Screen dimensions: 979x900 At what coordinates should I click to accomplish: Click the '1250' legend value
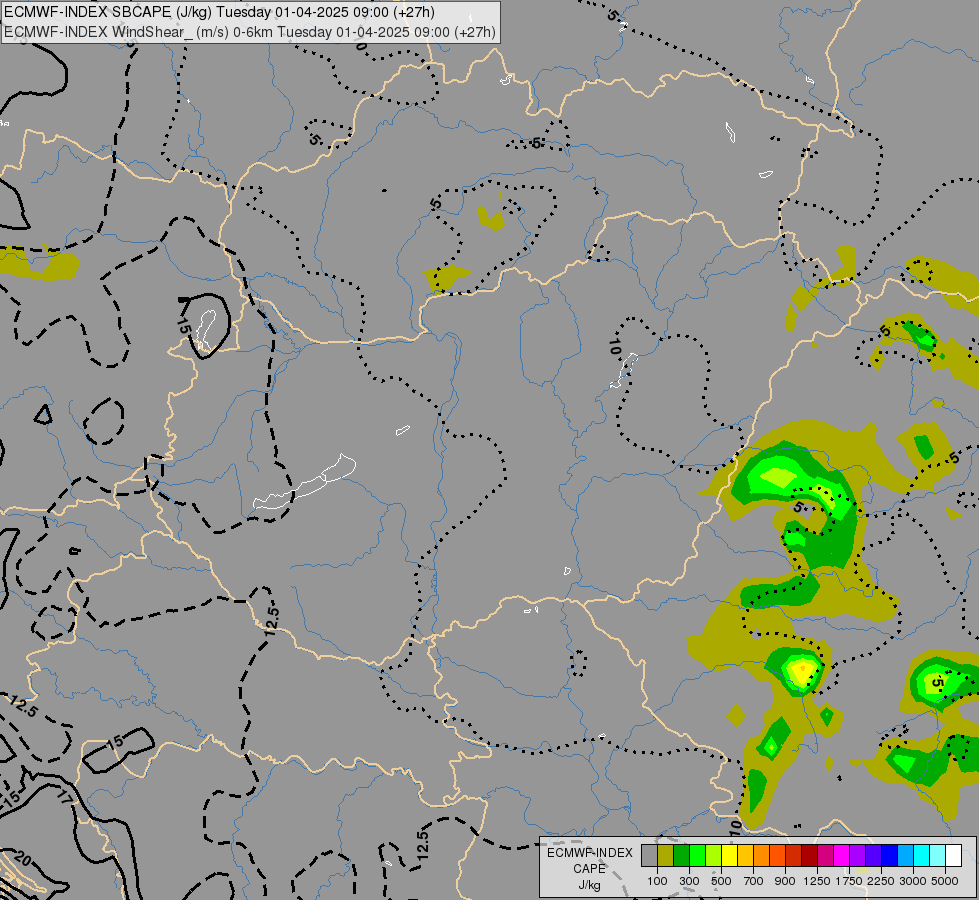817,881
